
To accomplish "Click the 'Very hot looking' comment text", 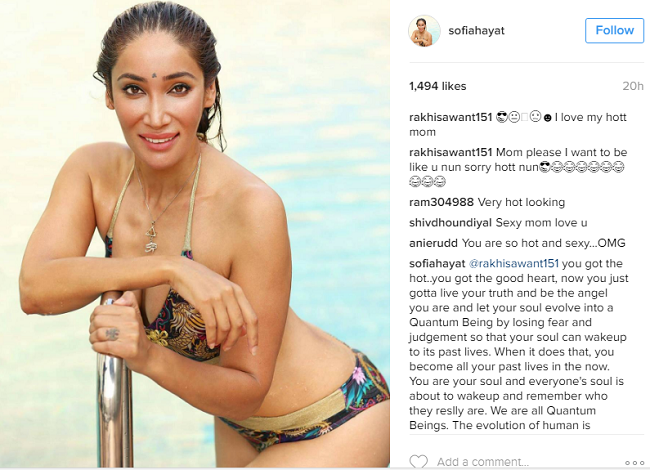I will click(x=521, y=202).
